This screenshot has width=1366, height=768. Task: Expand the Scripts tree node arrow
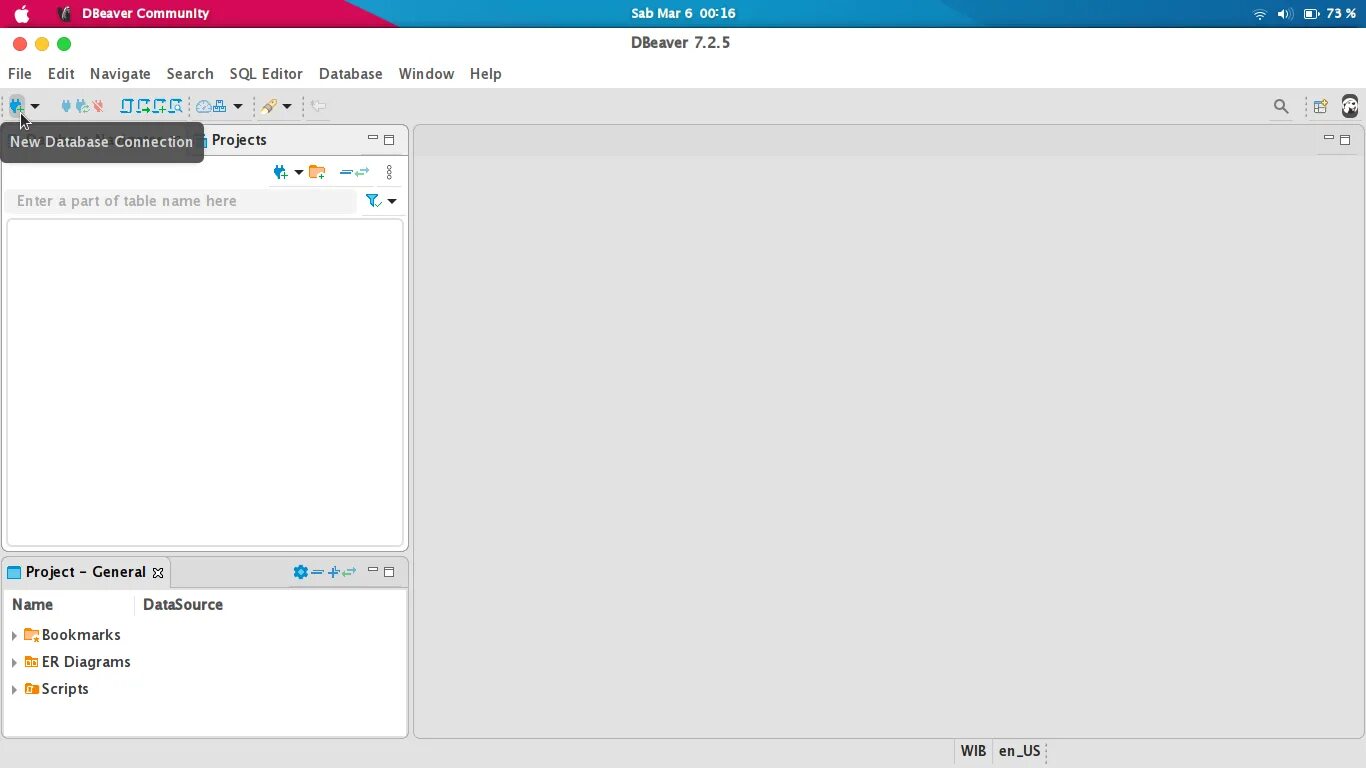point(14,689)
